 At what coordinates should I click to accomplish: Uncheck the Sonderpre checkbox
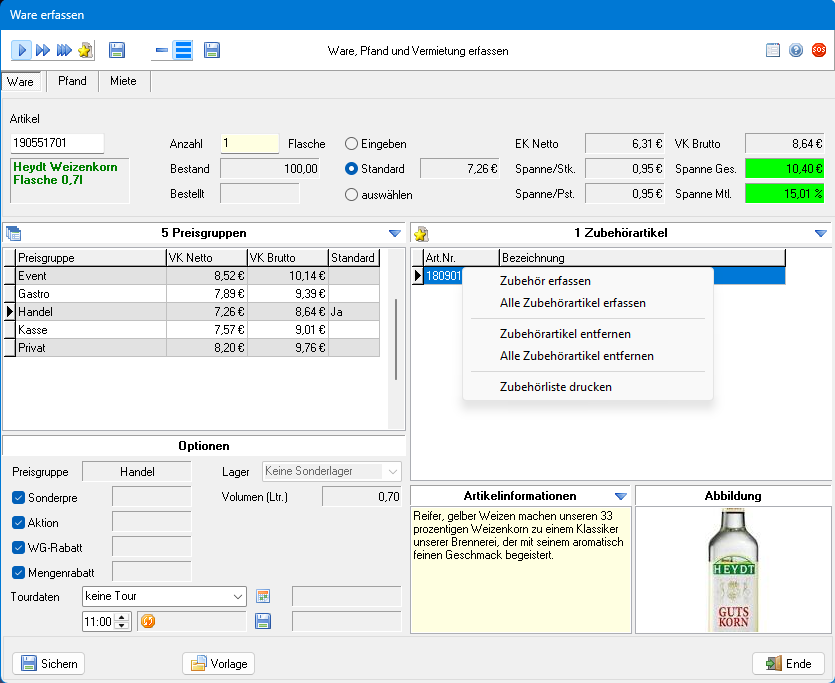coord(18,497)
